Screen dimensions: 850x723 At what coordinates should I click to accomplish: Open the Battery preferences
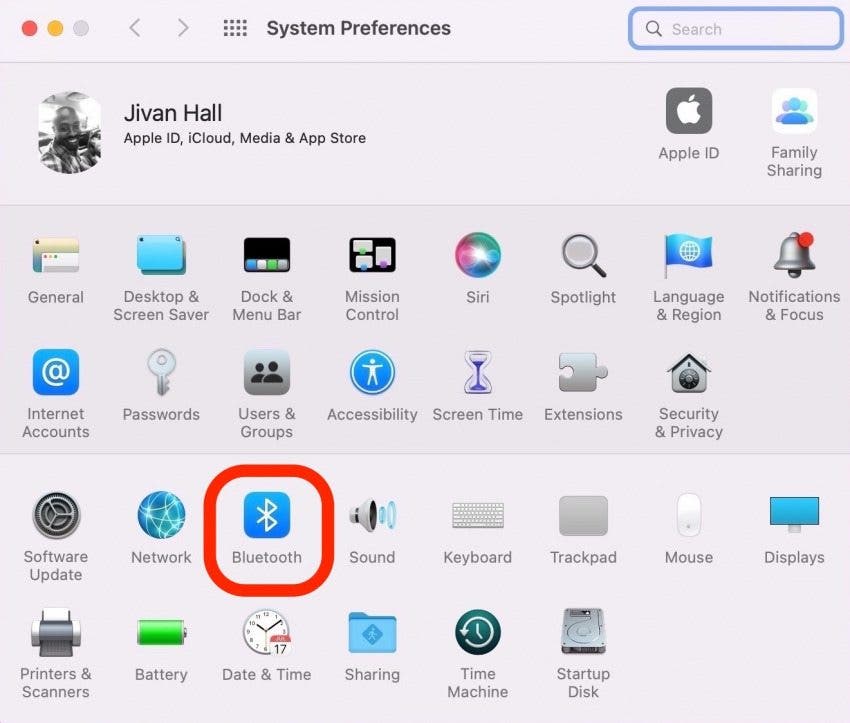coord(161,632)
